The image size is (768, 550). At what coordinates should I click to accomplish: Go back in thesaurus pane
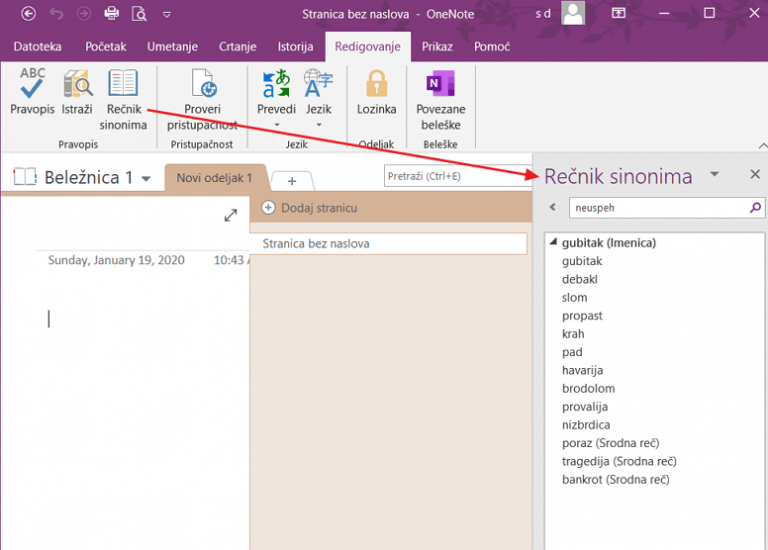[553, 208]
